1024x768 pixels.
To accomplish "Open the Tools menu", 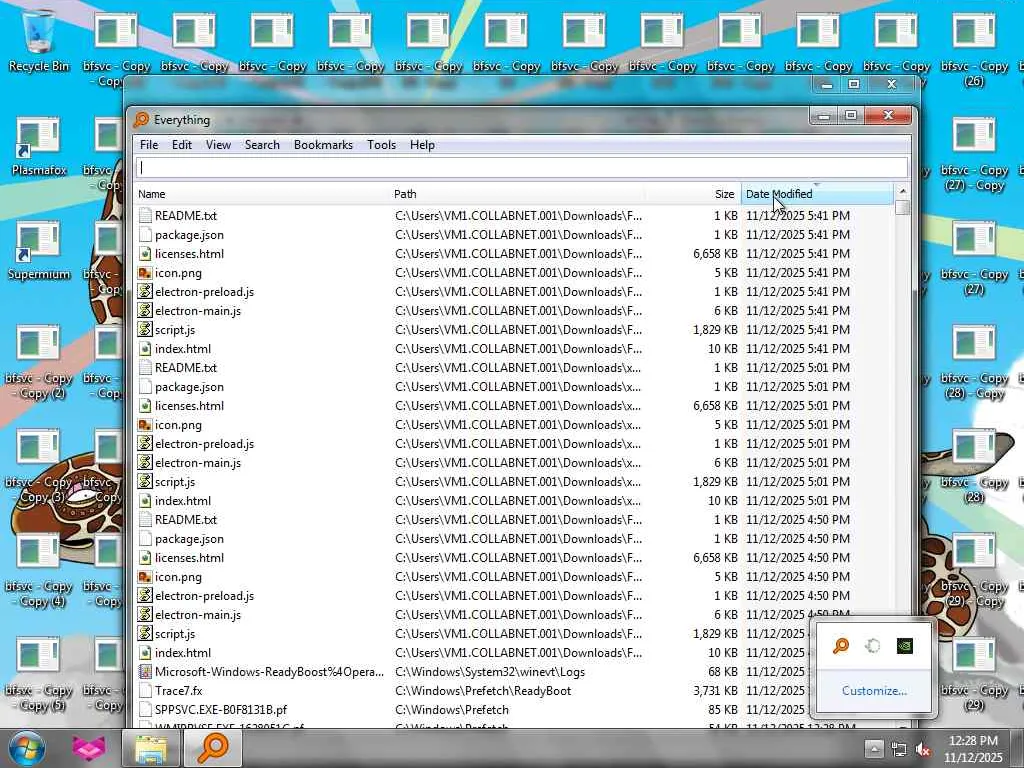I will [x=381, y=145].
